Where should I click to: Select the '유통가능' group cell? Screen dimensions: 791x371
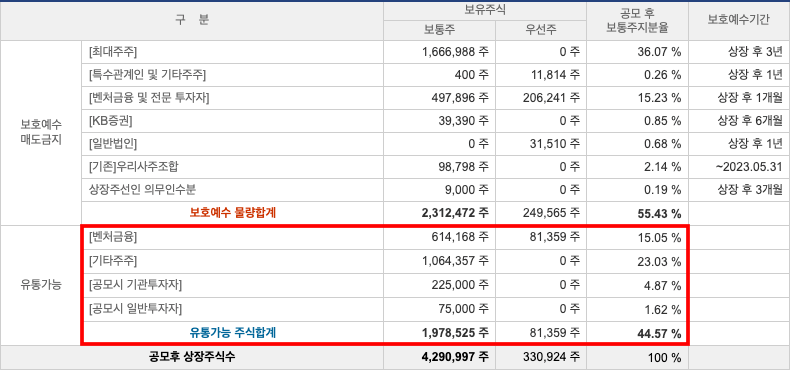(x=41, y=285)
